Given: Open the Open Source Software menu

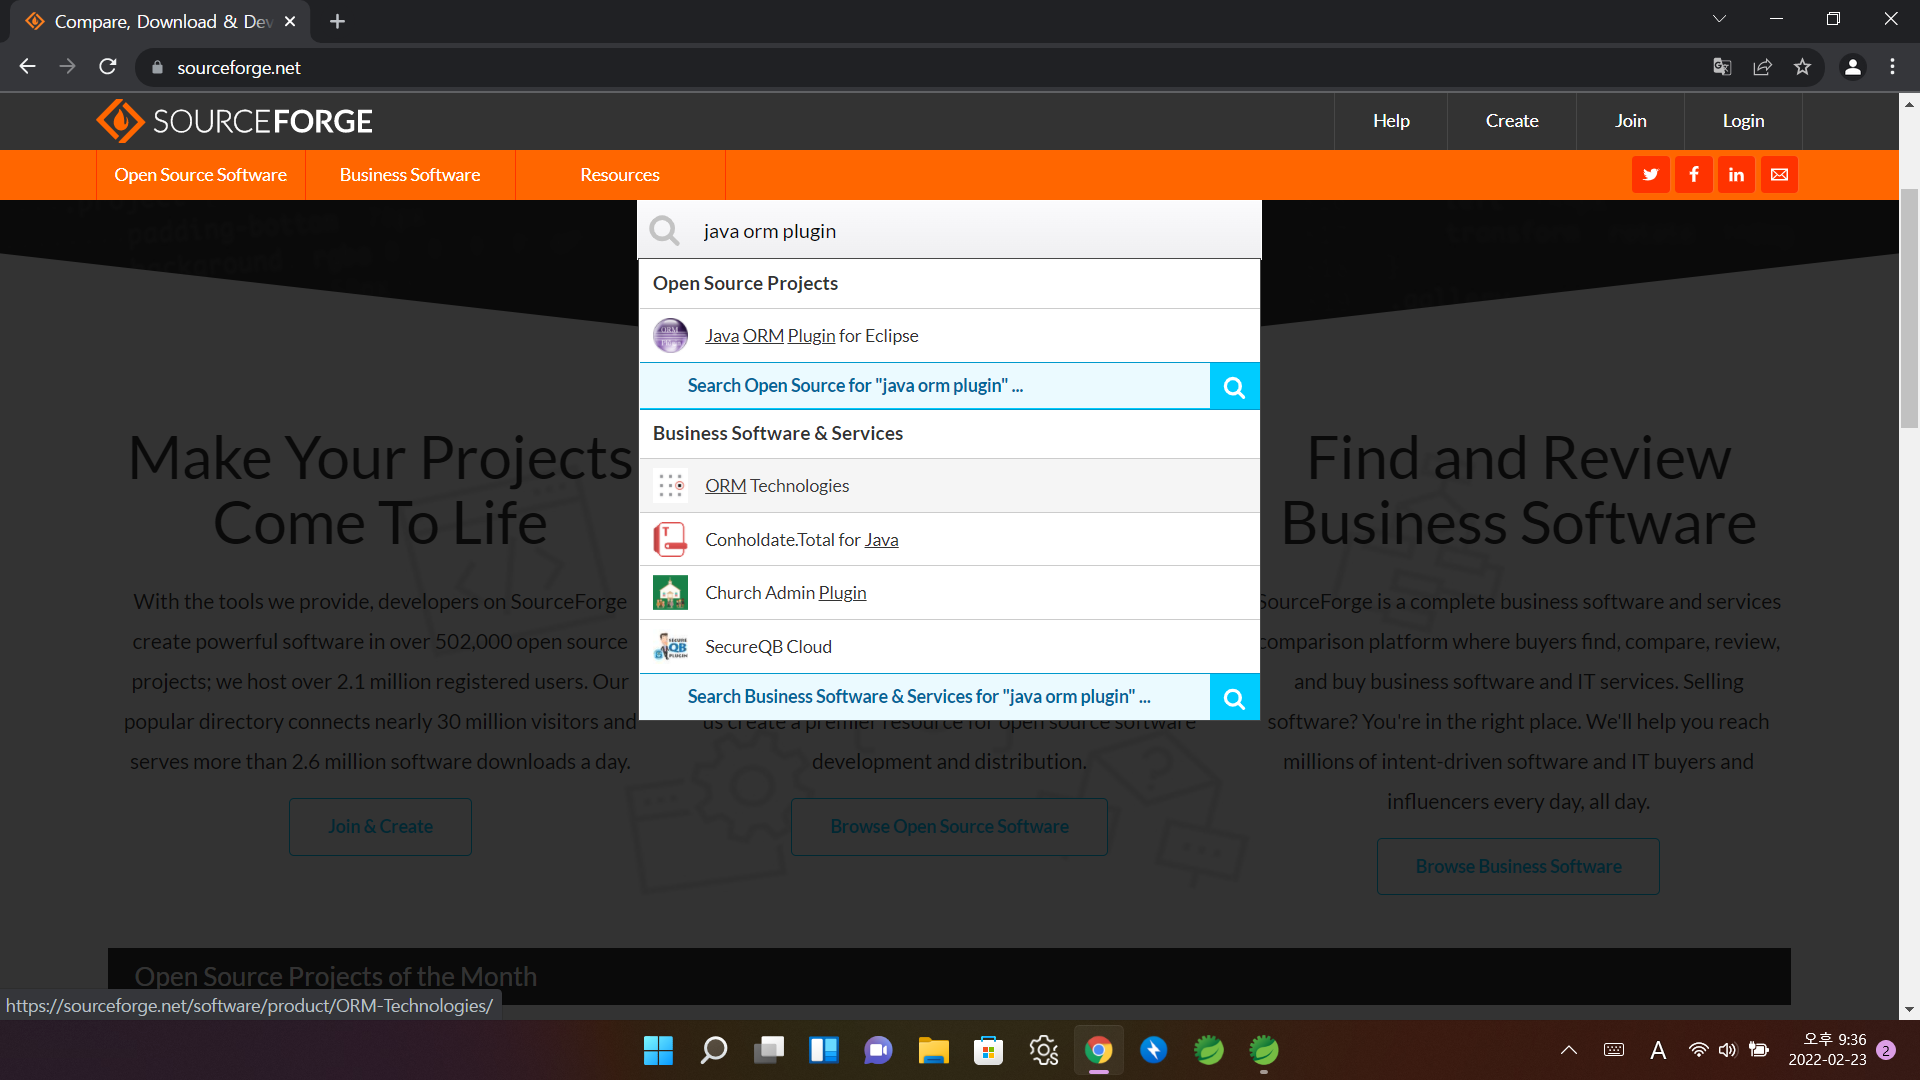Looking at the screenshot, I should 200,175.
